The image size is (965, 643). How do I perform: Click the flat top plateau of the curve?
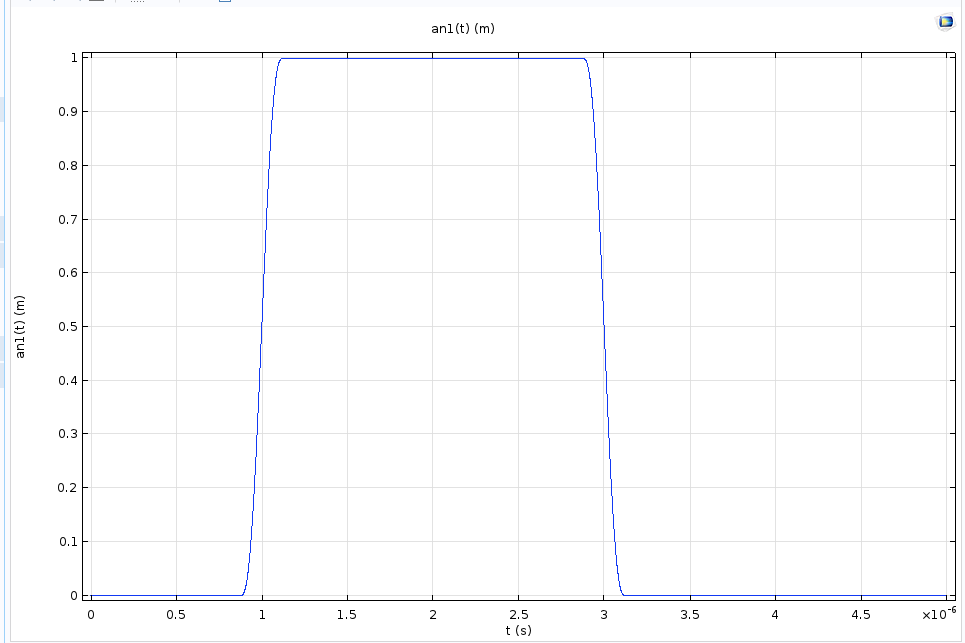(432, 58)
